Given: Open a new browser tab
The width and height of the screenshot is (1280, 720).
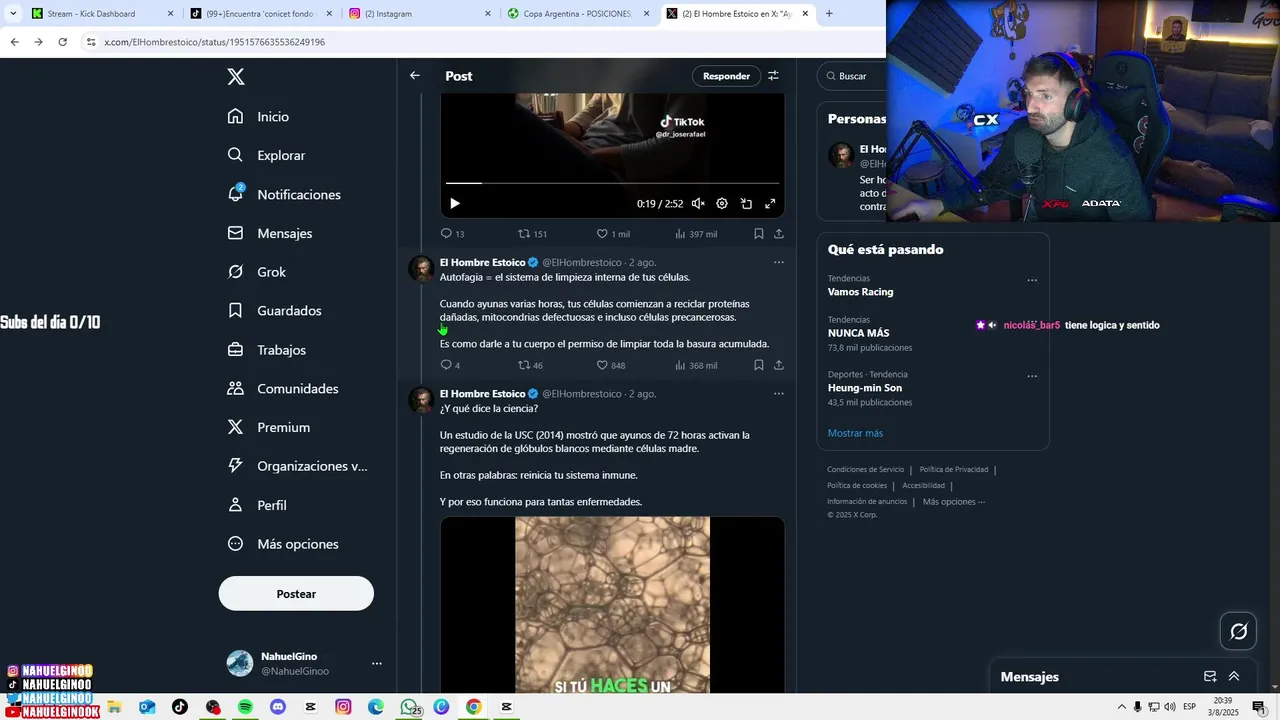Looking at the screenshot, I should pos(829,13).
